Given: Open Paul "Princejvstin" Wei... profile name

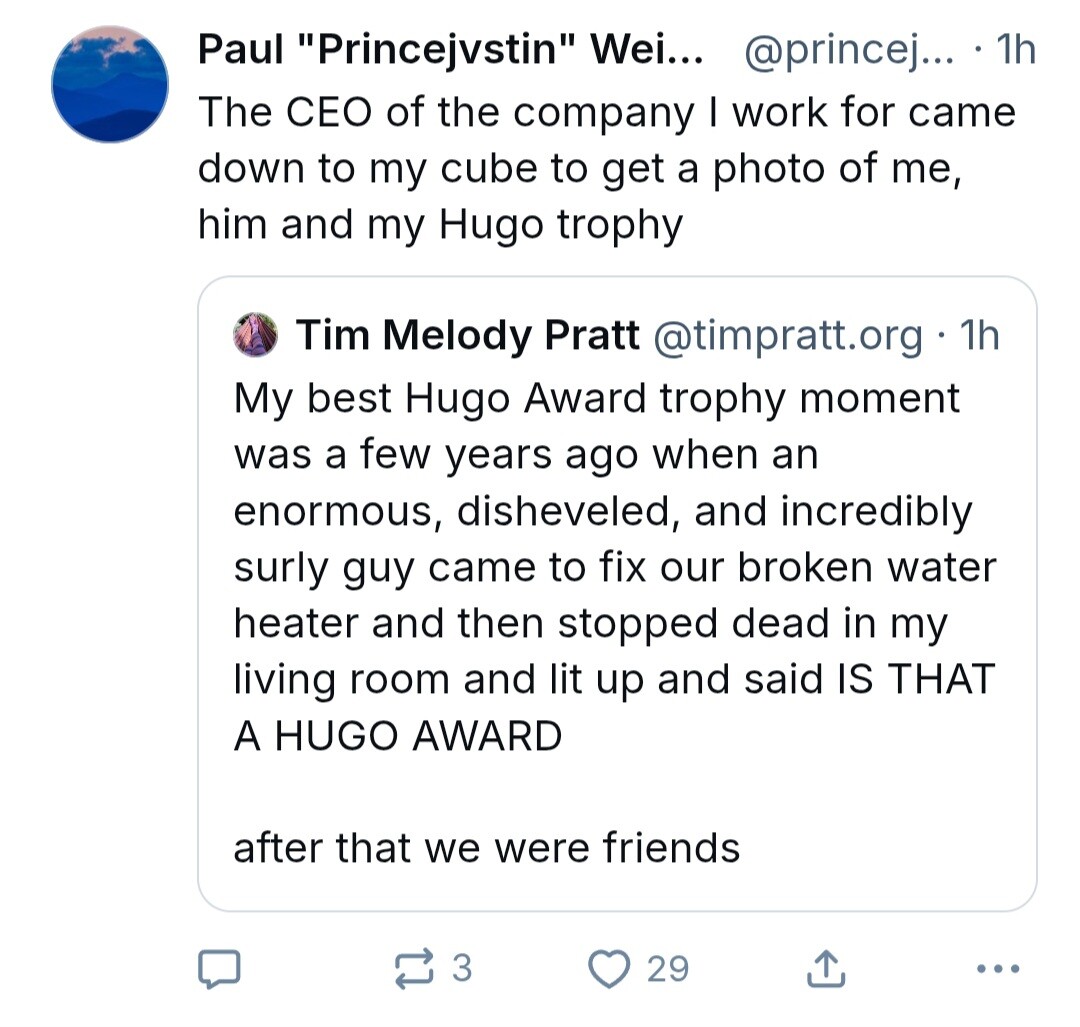Looking at the screenshot, I should (x=450, y=50).
